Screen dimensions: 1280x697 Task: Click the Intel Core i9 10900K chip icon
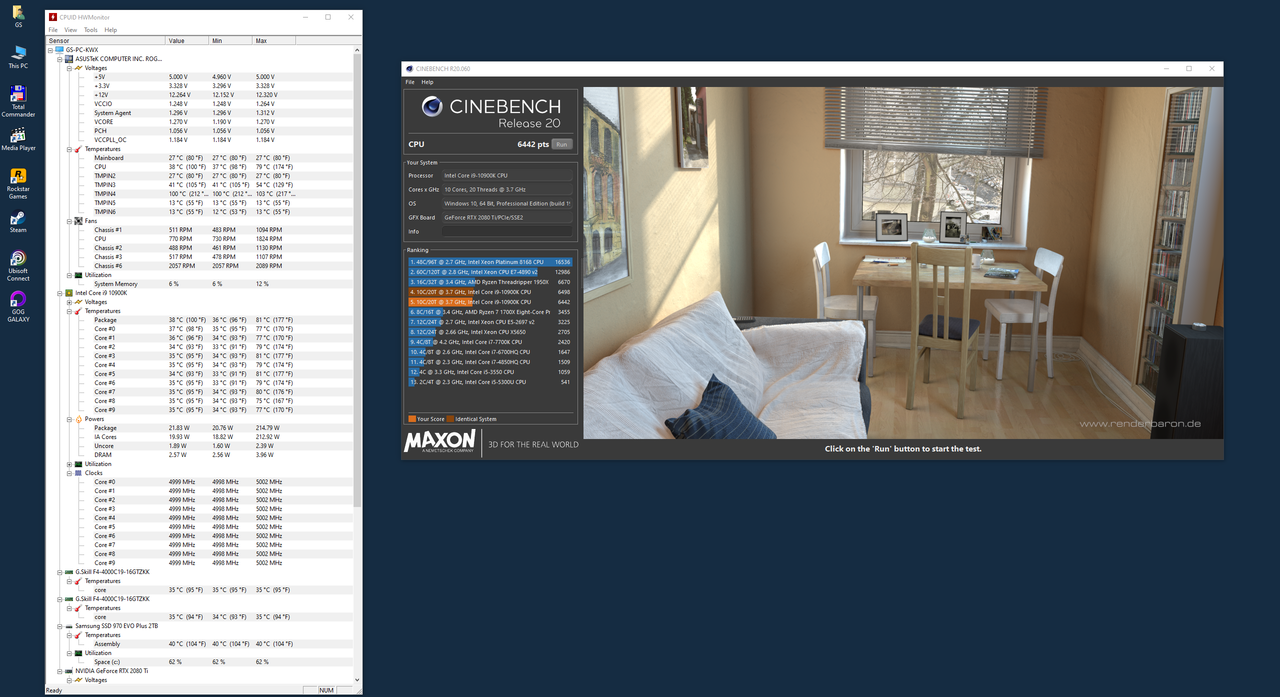tap(68, 293)
